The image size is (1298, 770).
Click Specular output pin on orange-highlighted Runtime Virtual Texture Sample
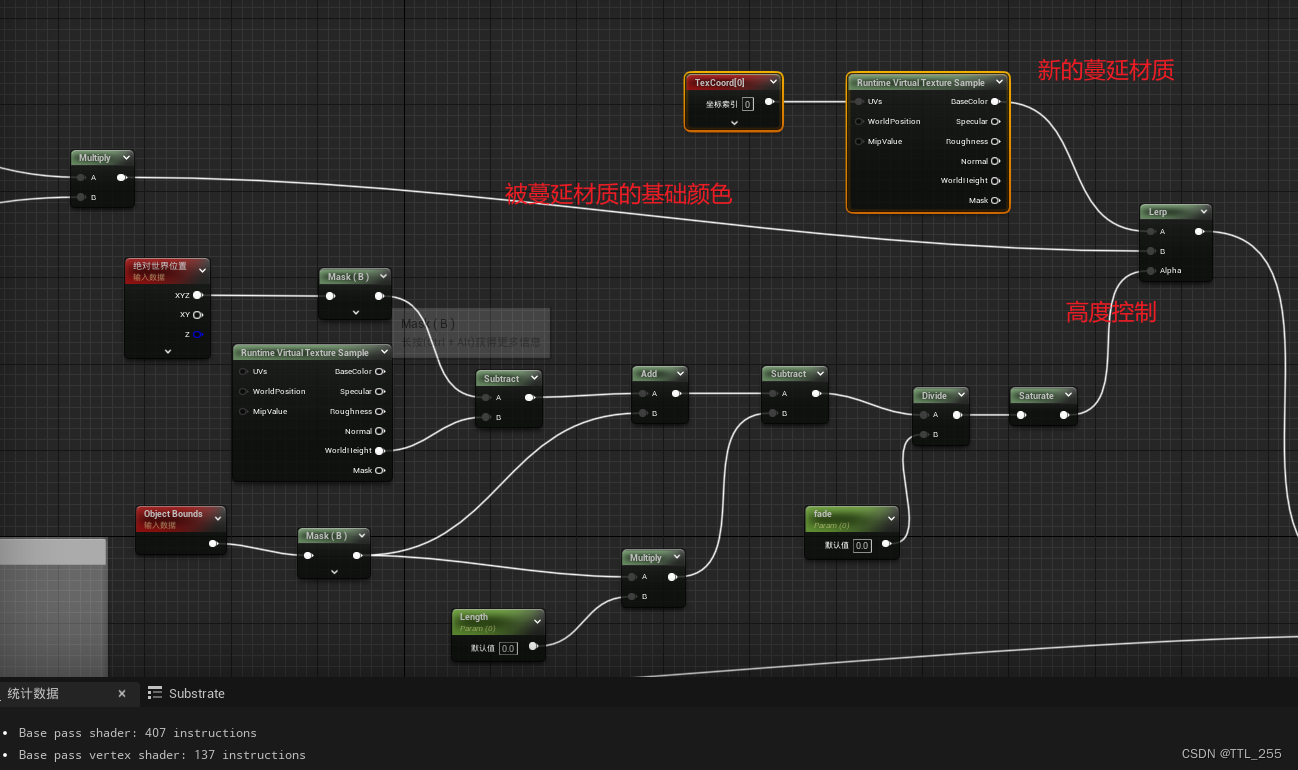996,121
